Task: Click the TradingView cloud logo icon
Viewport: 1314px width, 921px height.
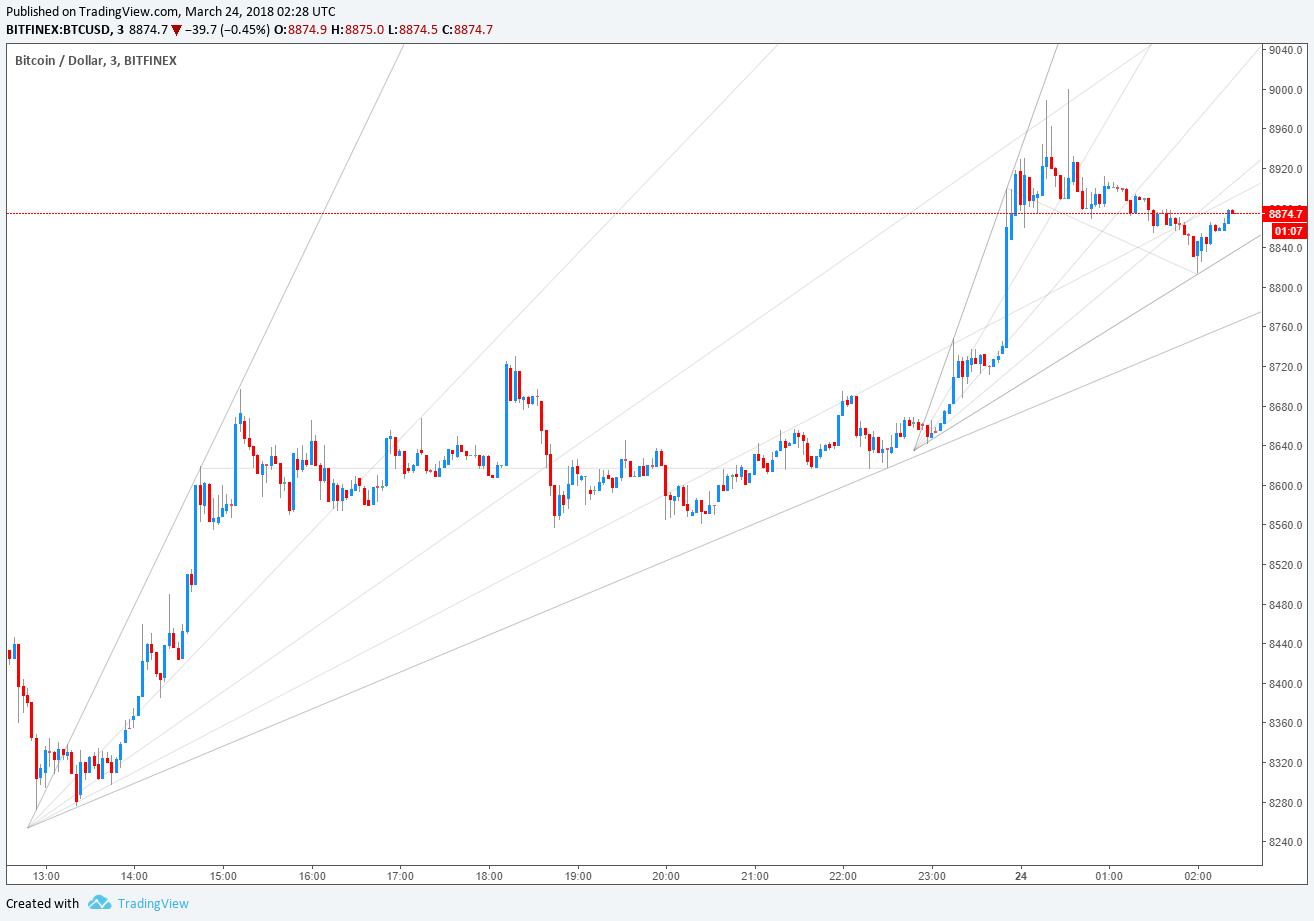Action: 99,903
